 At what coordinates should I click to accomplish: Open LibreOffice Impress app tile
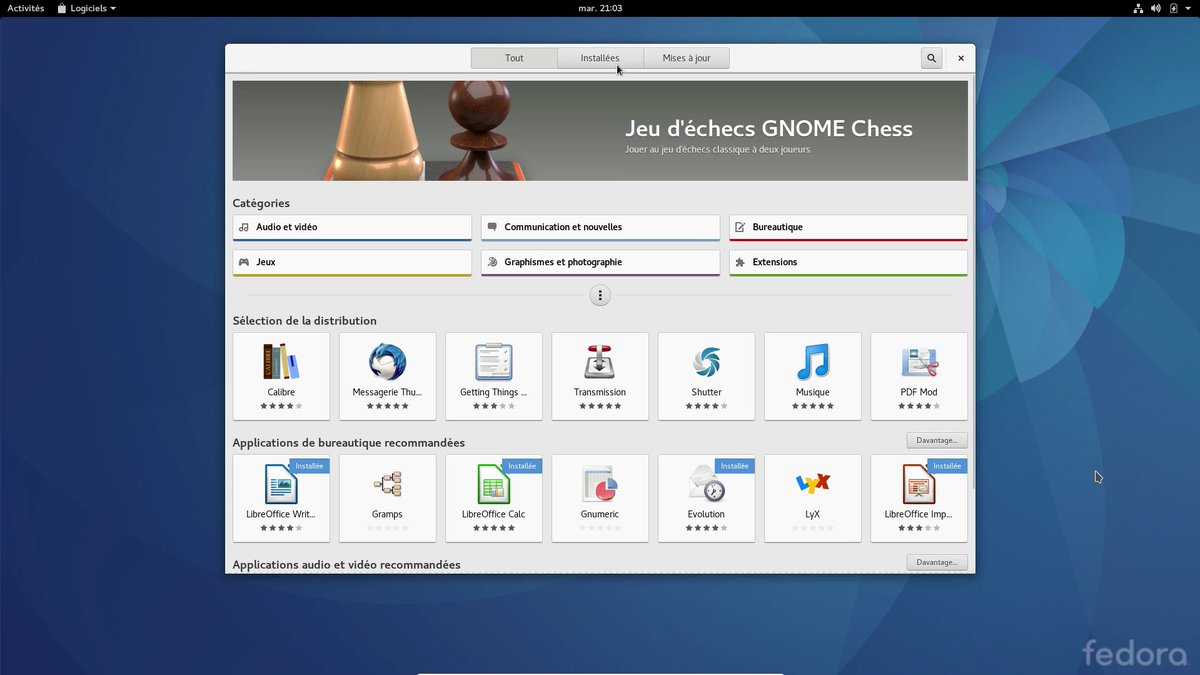919,498
